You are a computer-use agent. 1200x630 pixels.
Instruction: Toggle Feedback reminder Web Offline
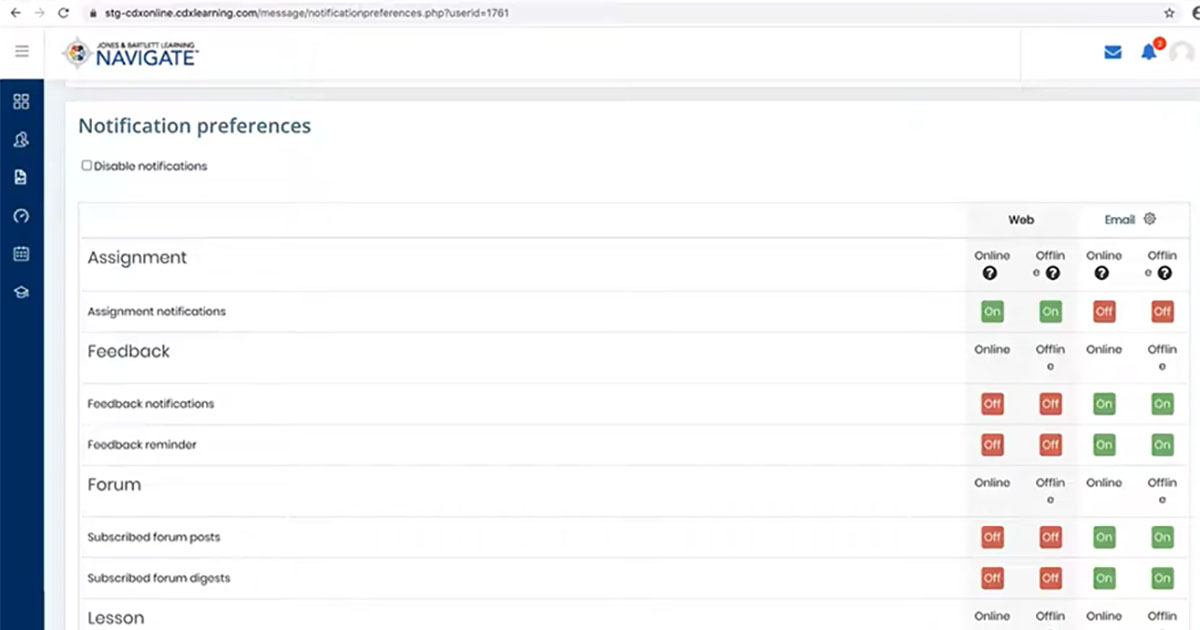[x=1050, y=445]
